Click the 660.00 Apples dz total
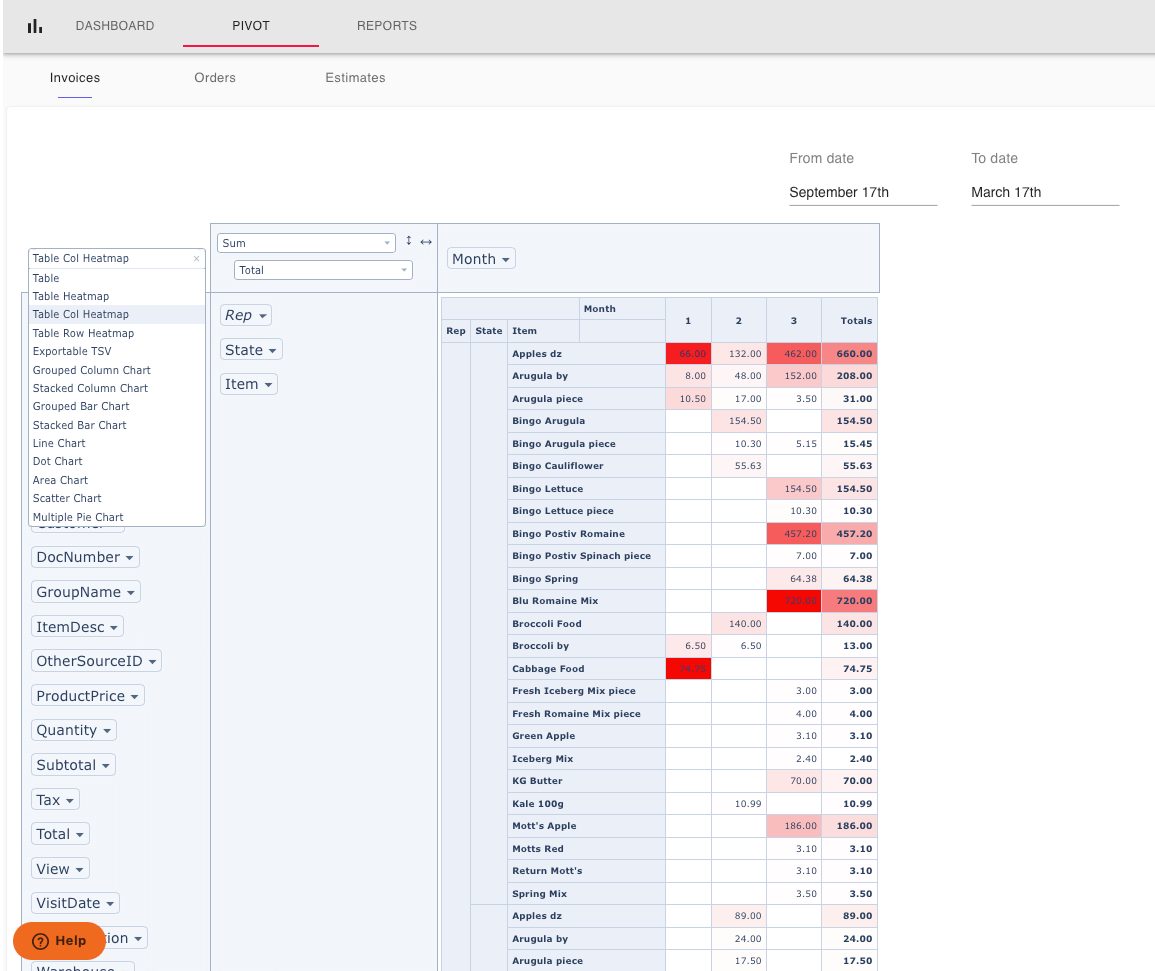Screen dimensions: 1155x971 (849, 354)
